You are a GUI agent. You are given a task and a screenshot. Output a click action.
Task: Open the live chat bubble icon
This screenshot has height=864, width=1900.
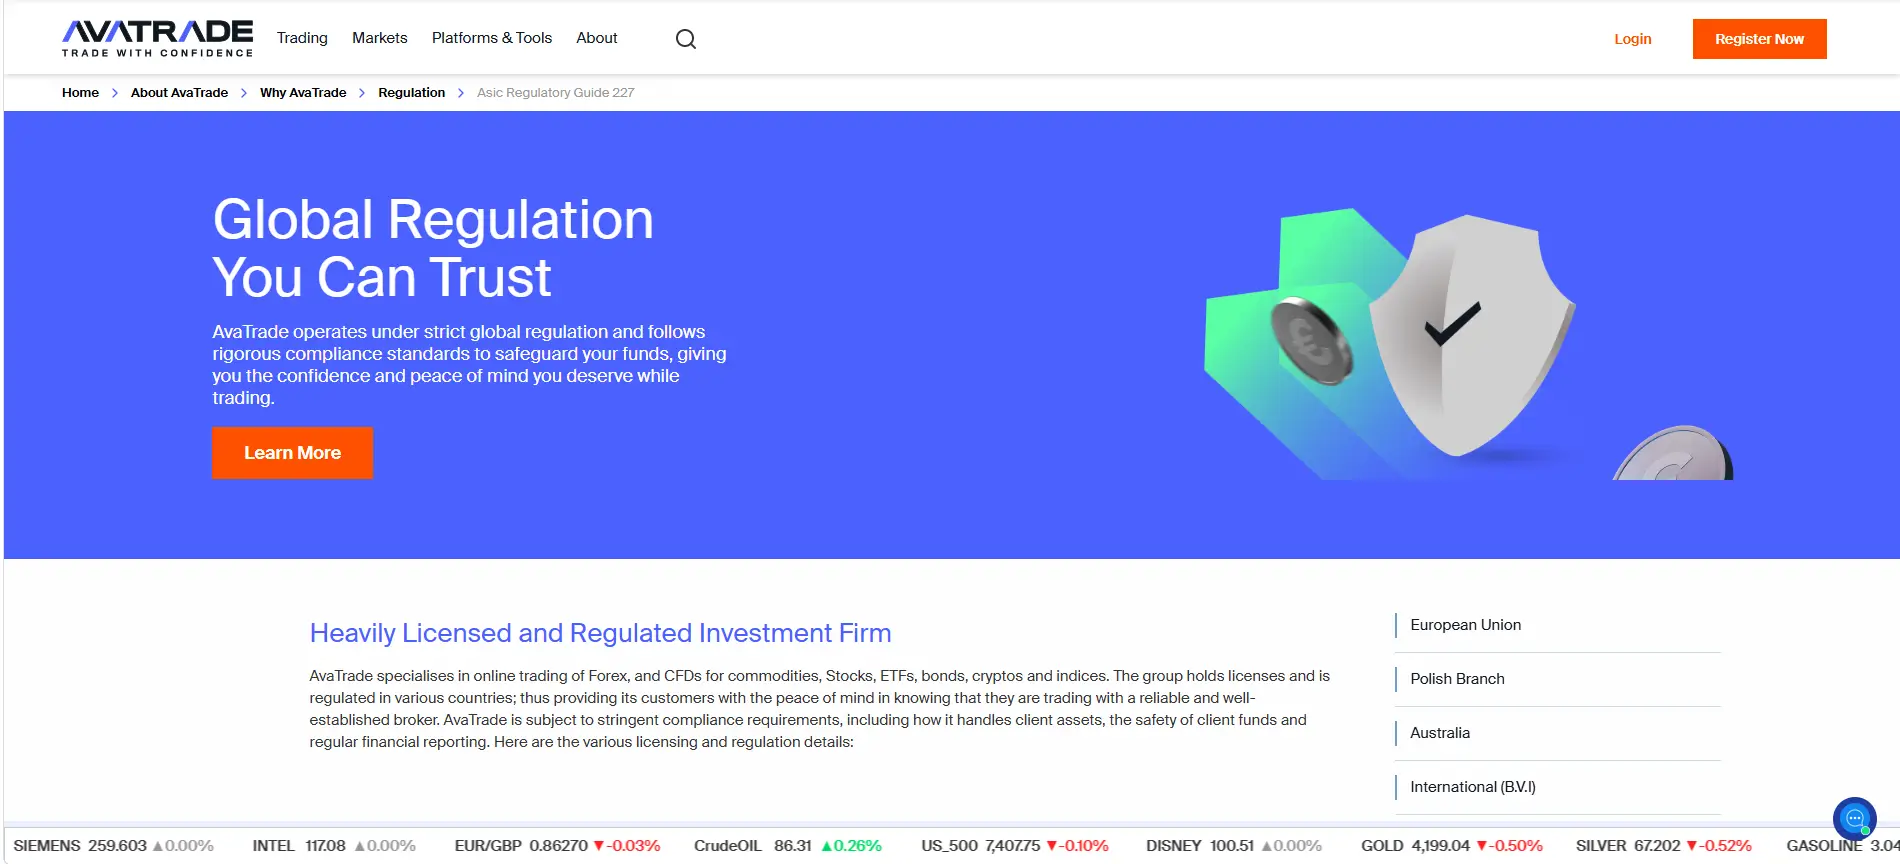pos(1855,819)
